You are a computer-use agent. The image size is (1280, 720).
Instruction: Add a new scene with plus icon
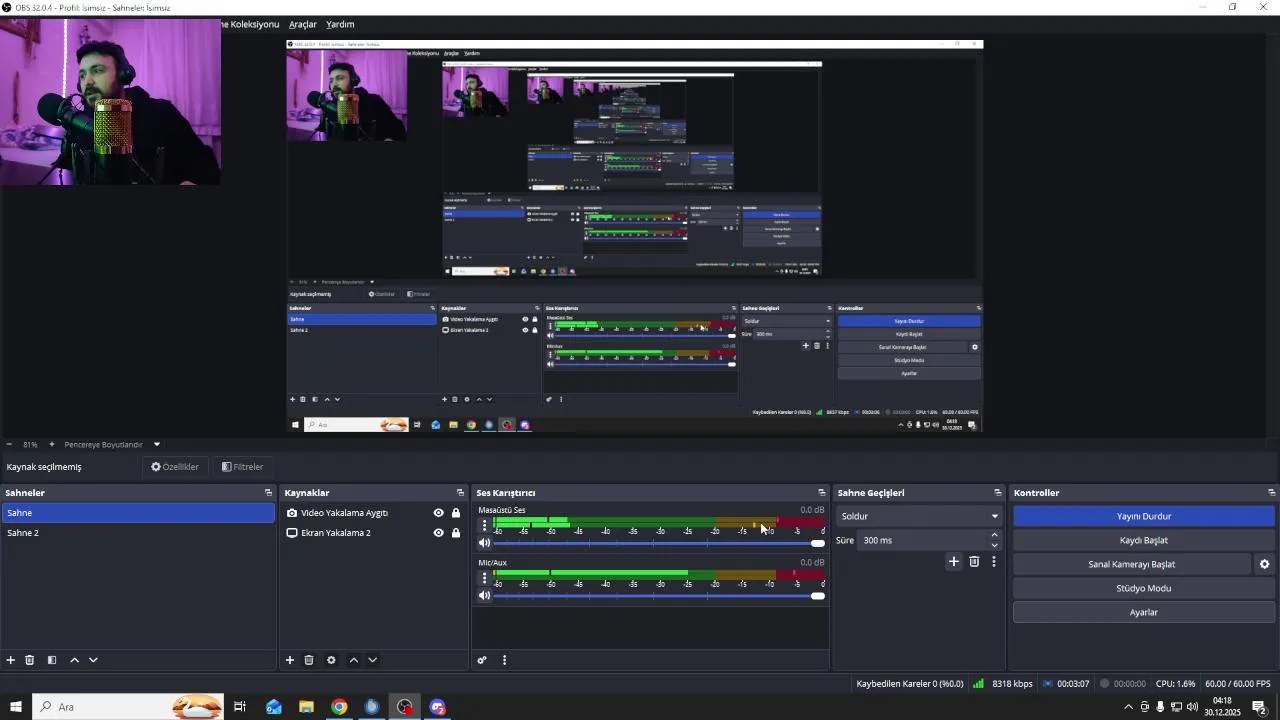tap(11, 660)
